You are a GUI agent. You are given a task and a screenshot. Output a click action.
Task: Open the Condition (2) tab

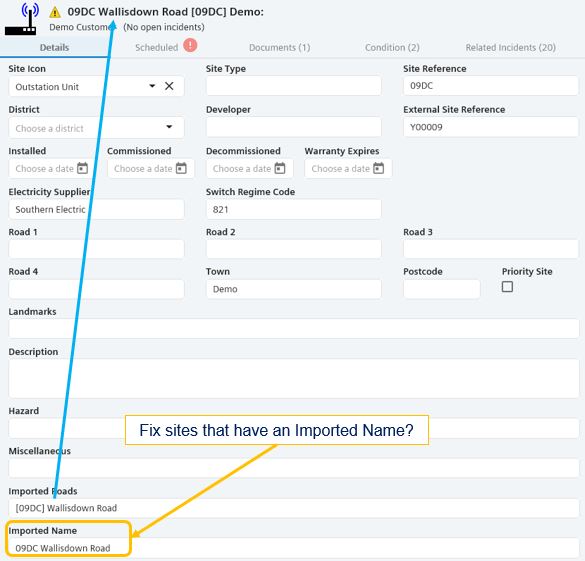(392, 48)
